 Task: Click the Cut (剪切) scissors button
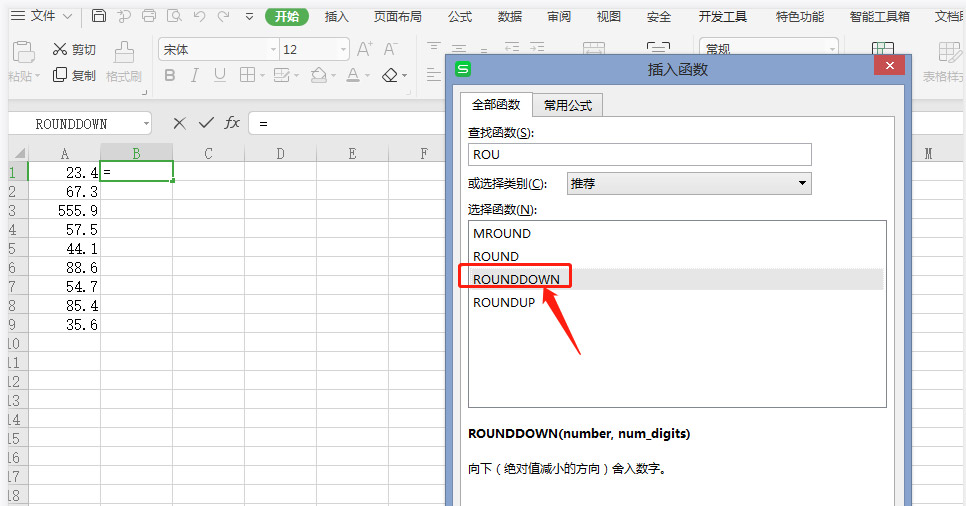74,49
